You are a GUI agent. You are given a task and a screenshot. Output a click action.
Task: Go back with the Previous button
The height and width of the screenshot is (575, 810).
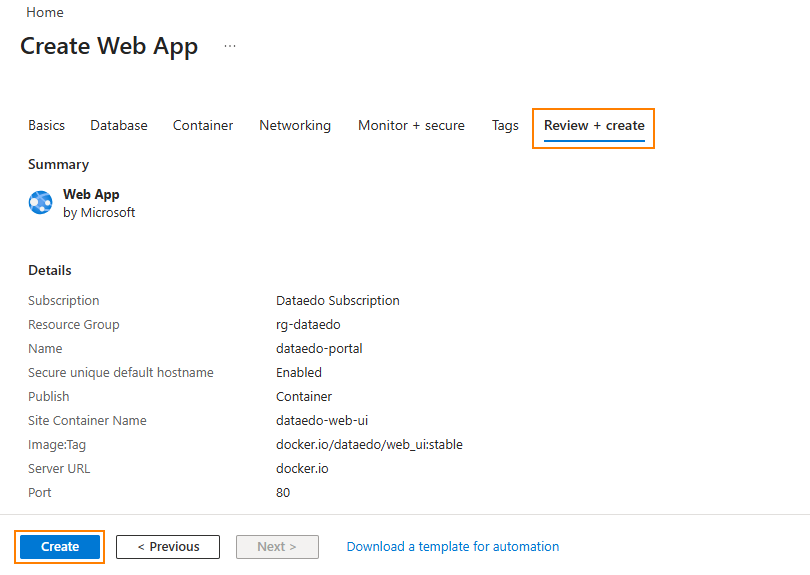(168, 547)
